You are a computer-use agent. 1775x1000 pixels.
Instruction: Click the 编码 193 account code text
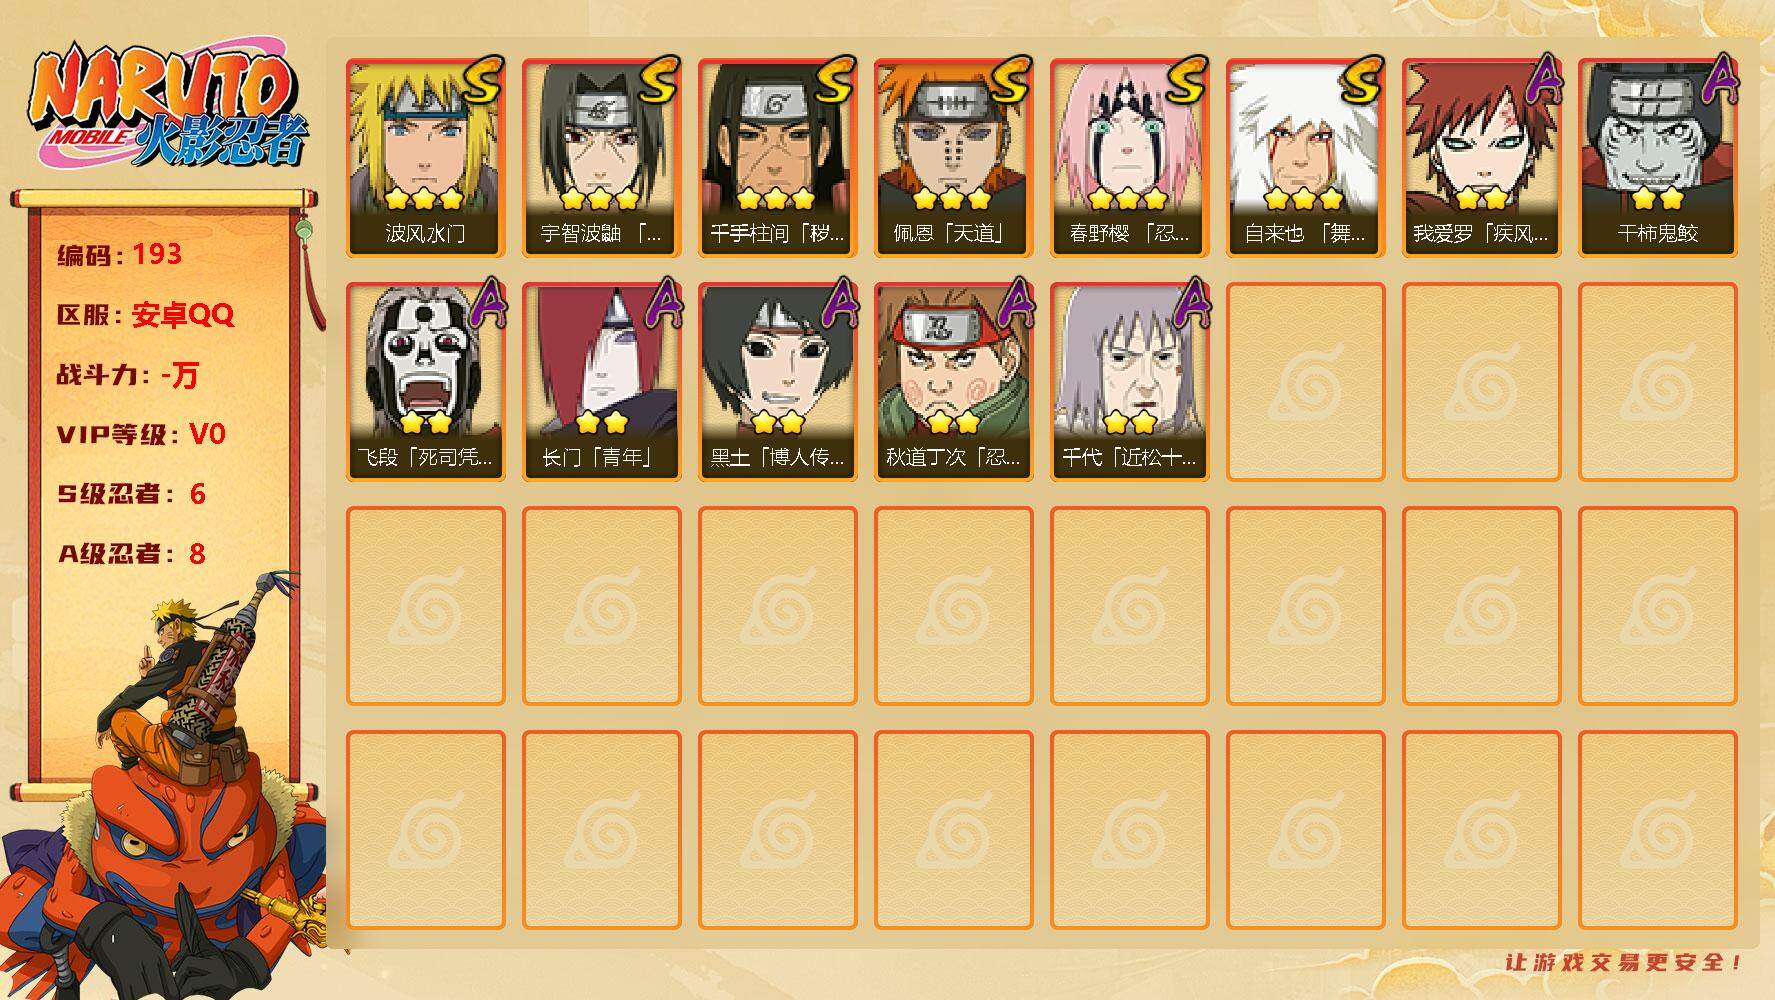(x=120, y=254)
